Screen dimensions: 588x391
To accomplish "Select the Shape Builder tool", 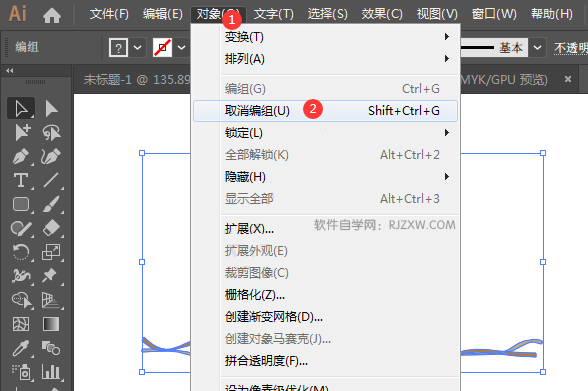I will pos(22,300).
